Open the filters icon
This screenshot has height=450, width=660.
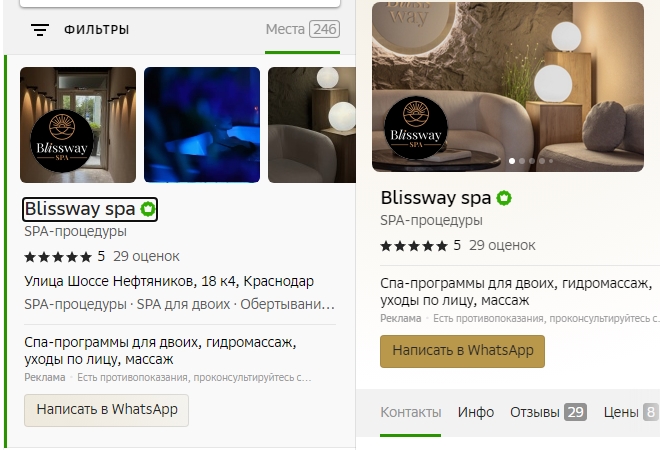pos(40,30)
